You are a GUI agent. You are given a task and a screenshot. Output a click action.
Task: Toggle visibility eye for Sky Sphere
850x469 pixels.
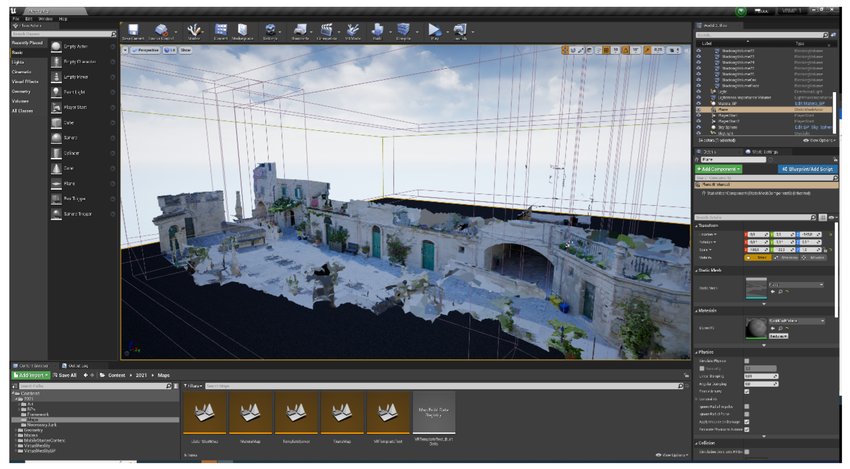(x=699, y=127)
